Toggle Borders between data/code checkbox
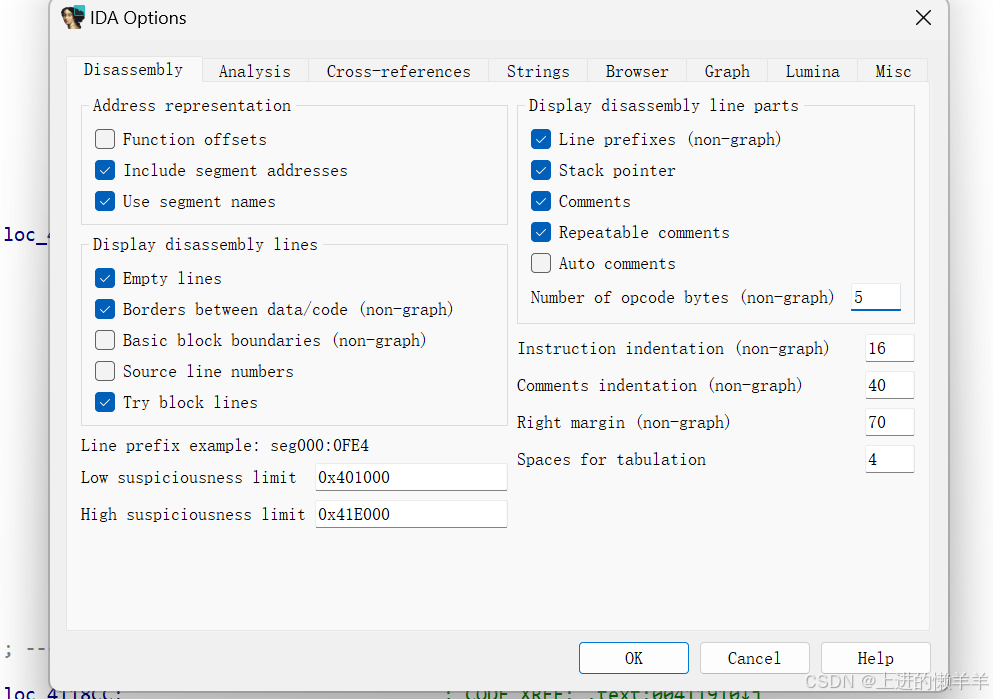 pos(104,309)
